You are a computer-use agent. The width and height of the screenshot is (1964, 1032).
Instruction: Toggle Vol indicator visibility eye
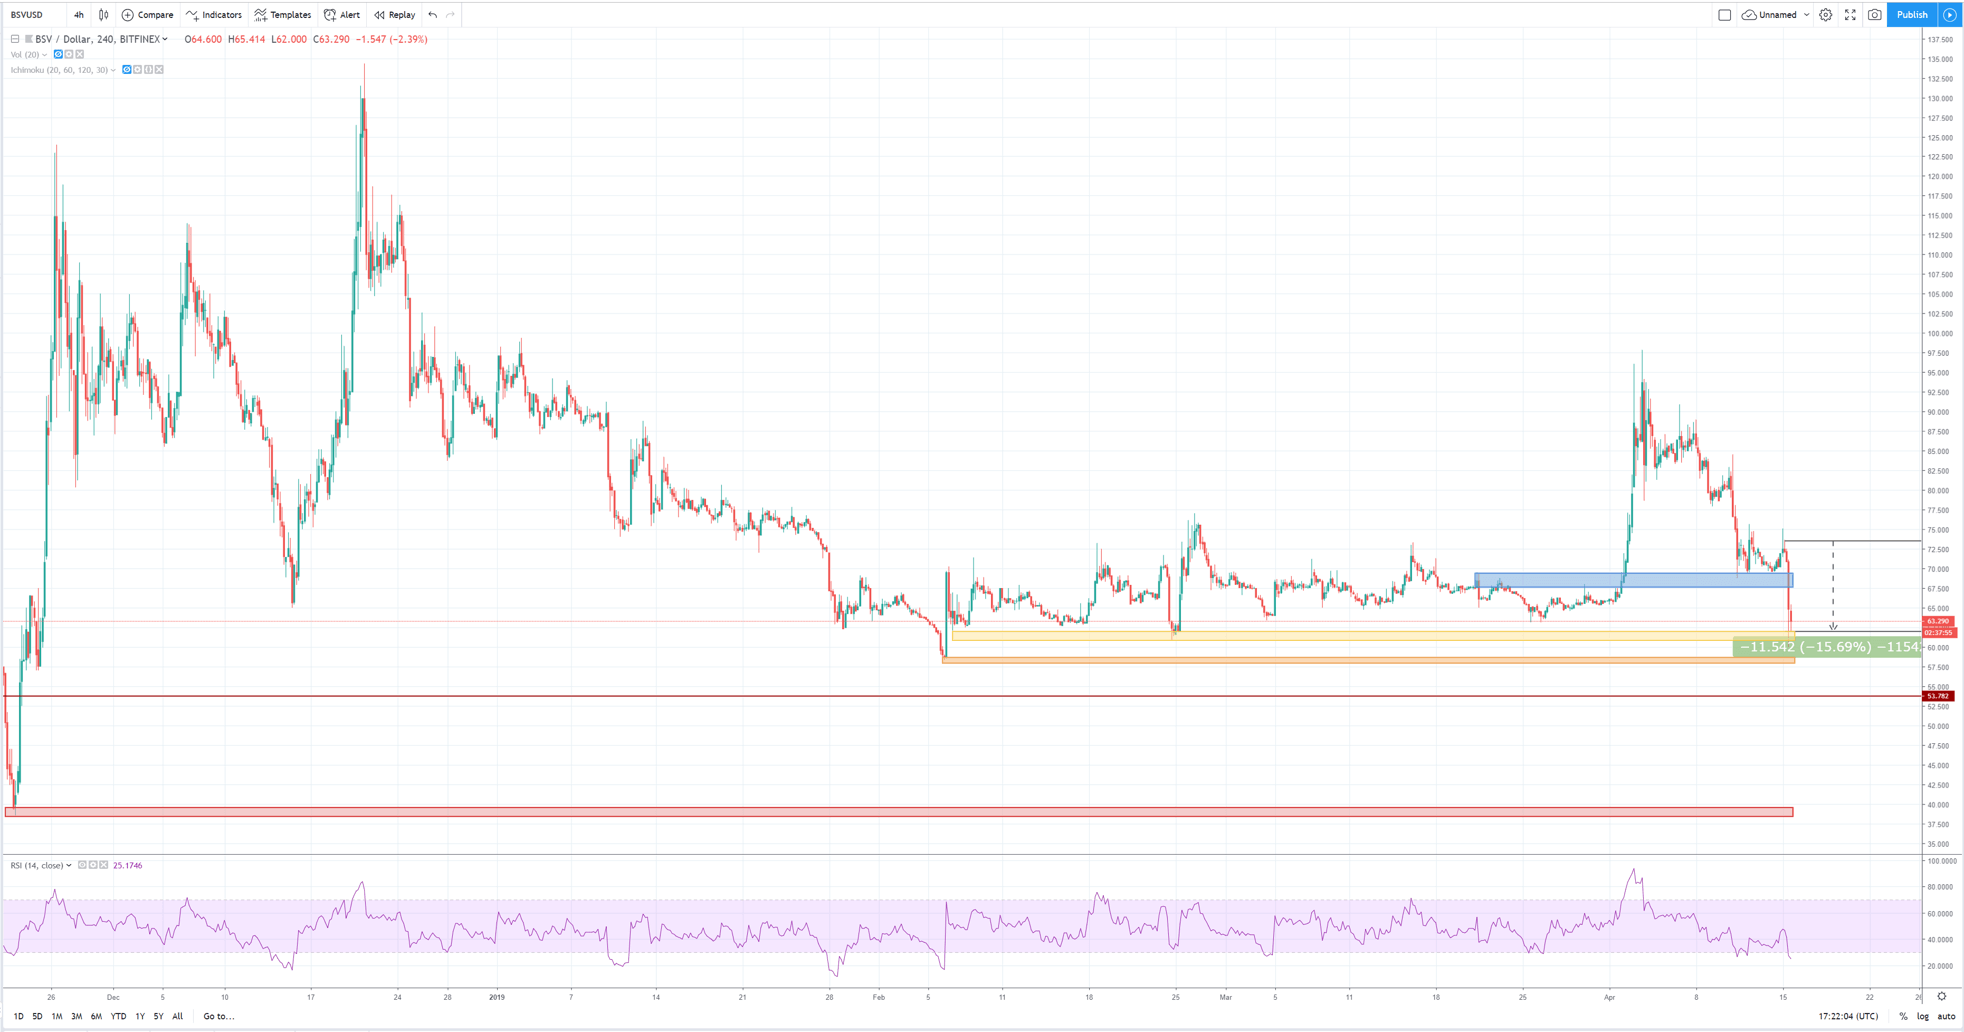pyautogui.click(x=58, y=54)
